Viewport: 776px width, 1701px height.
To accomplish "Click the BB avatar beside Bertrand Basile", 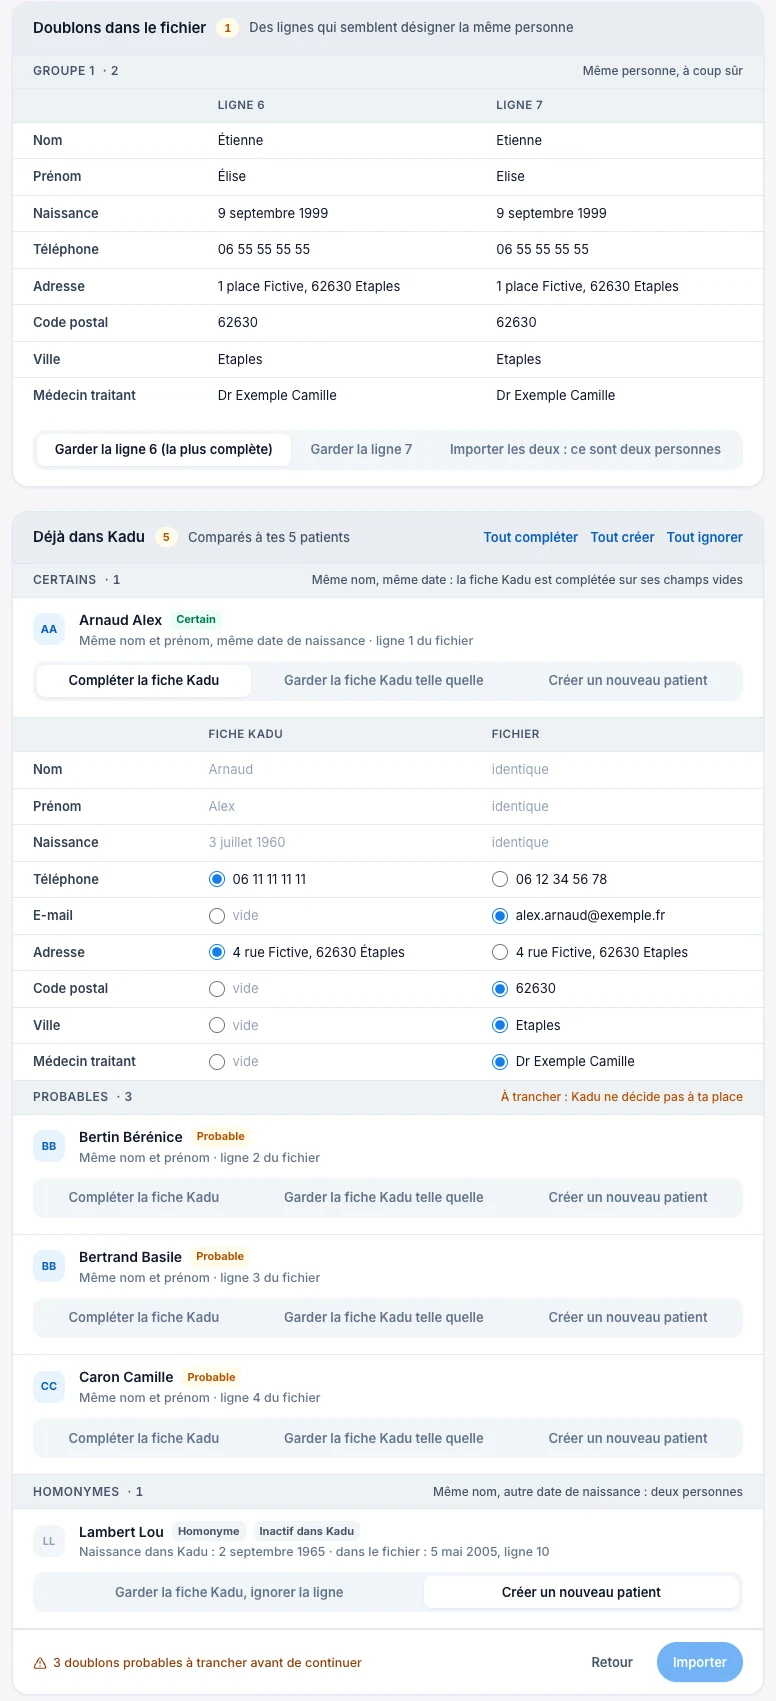I will (49, 1266).
